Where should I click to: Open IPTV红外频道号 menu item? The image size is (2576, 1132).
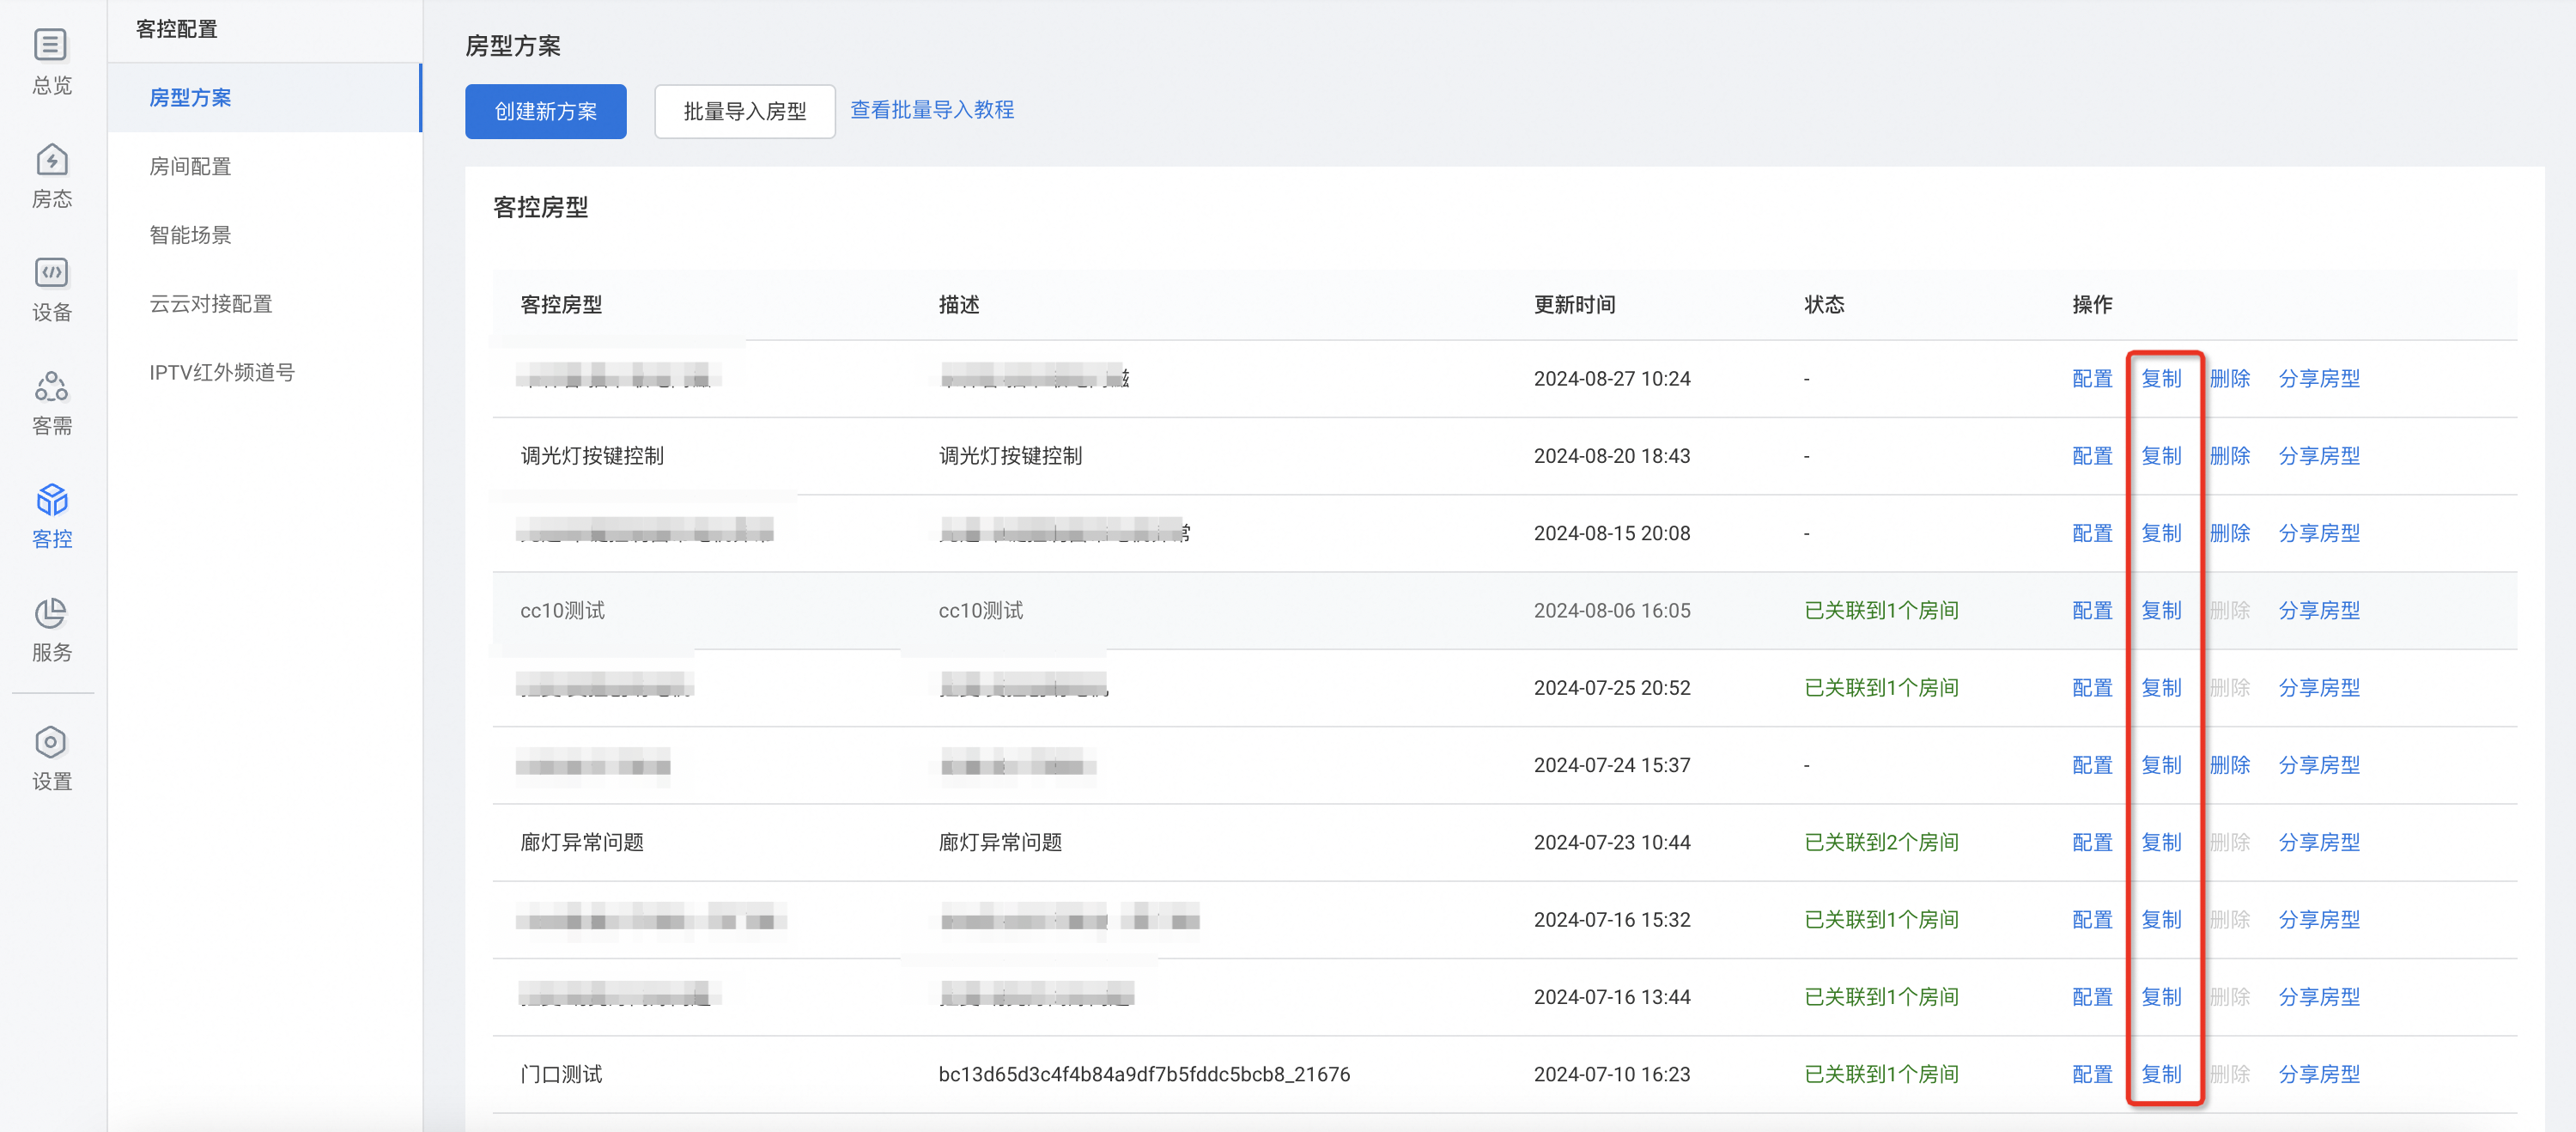pos(222,373)
